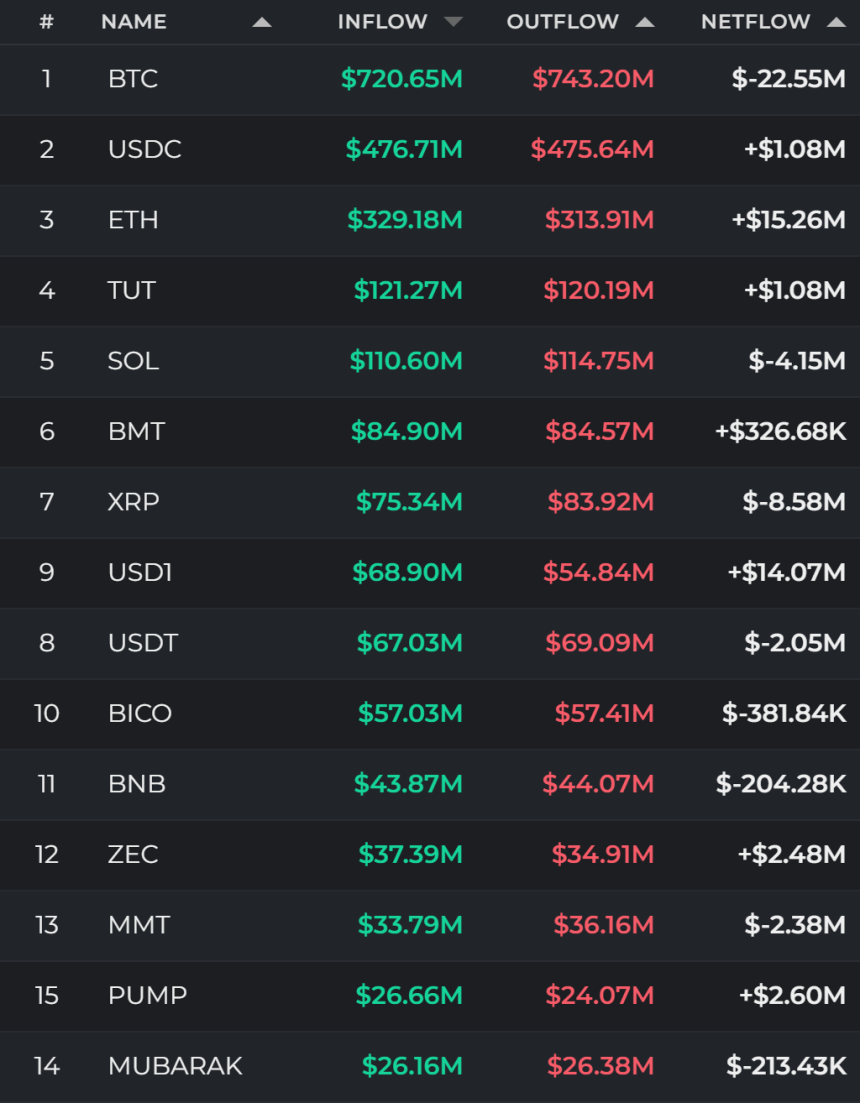
Task: Sort by the NAME column arrow
Action: (262, 23)
